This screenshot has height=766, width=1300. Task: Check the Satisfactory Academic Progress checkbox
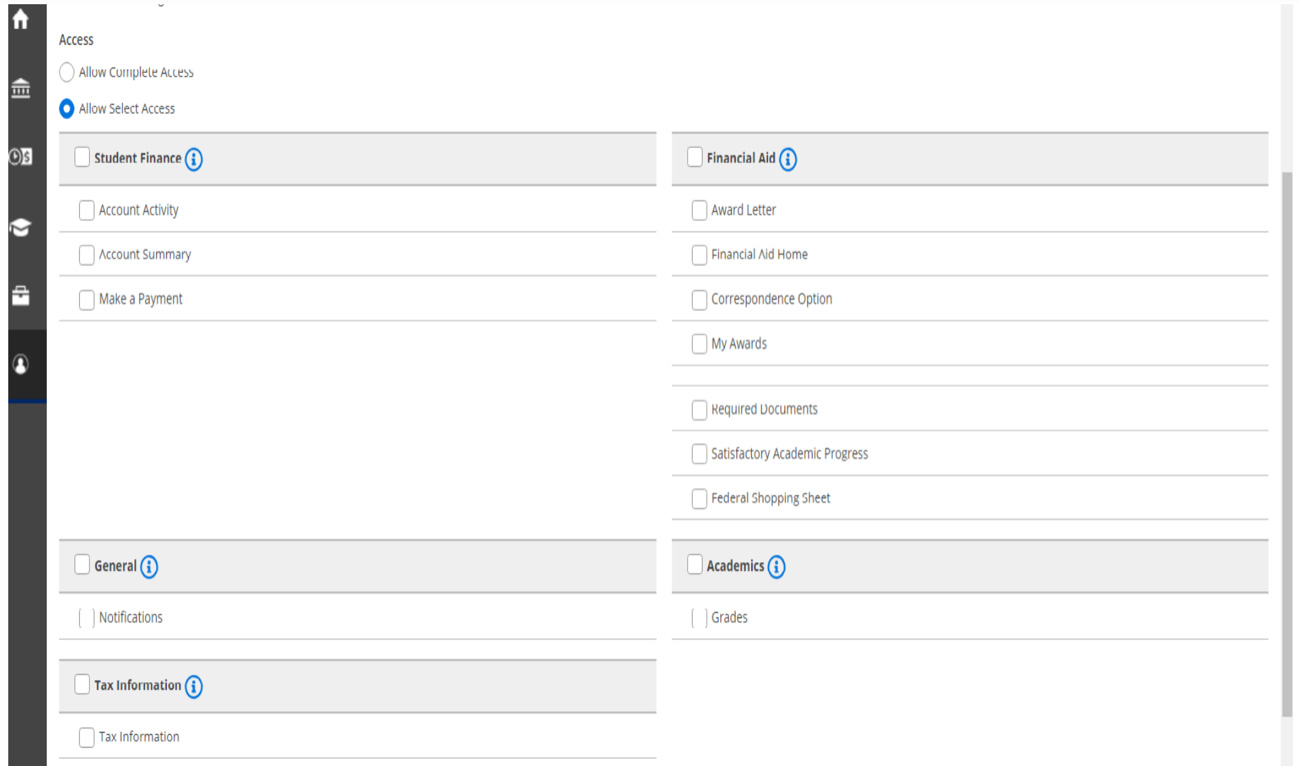click(x=700, y=454)
